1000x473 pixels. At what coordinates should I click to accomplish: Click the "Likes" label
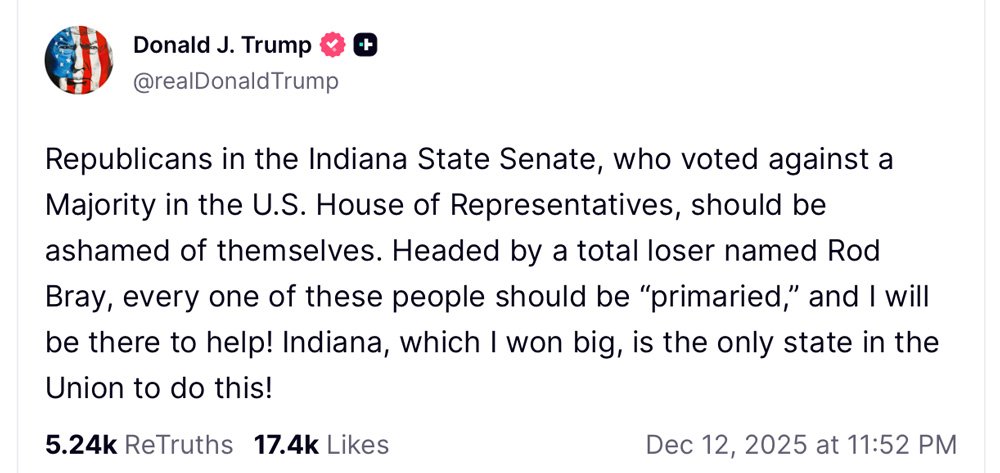point(357,445)
